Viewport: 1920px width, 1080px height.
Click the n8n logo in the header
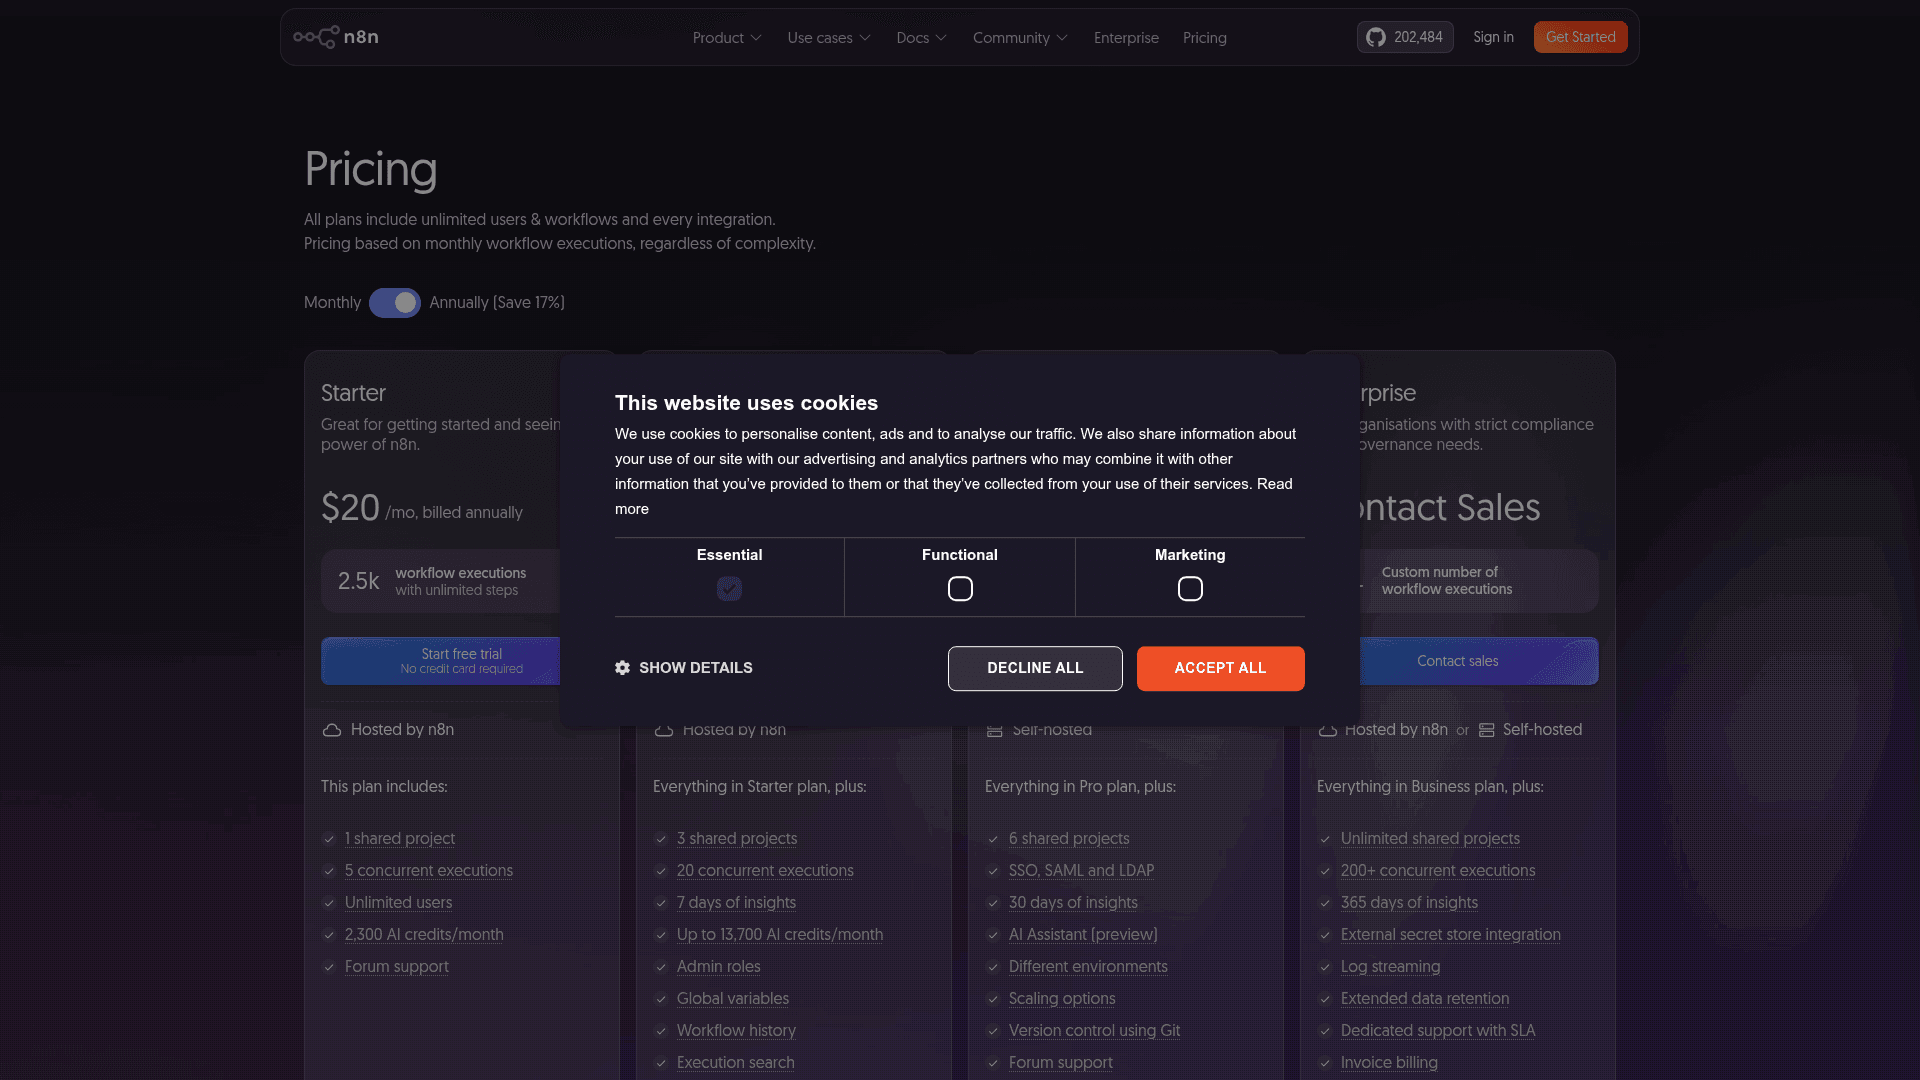pos(336,37)
